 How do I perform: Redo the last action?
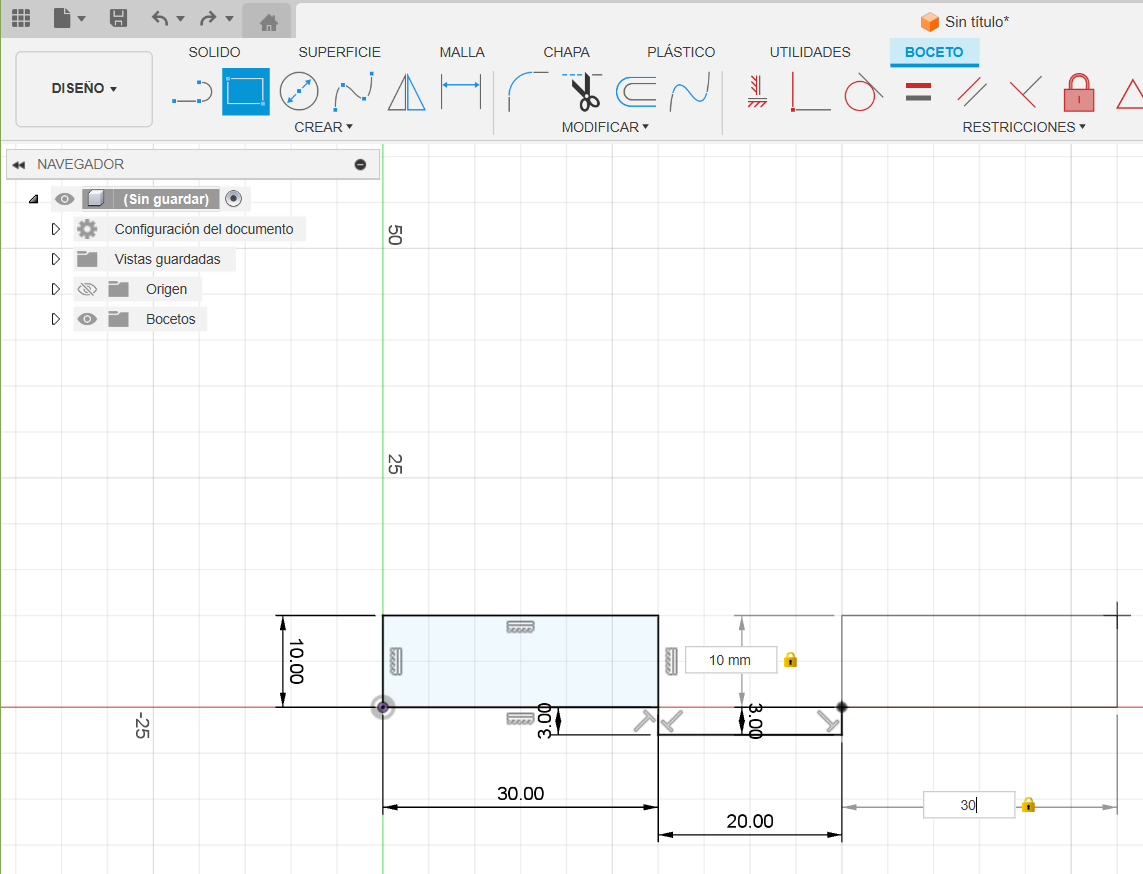208,18
